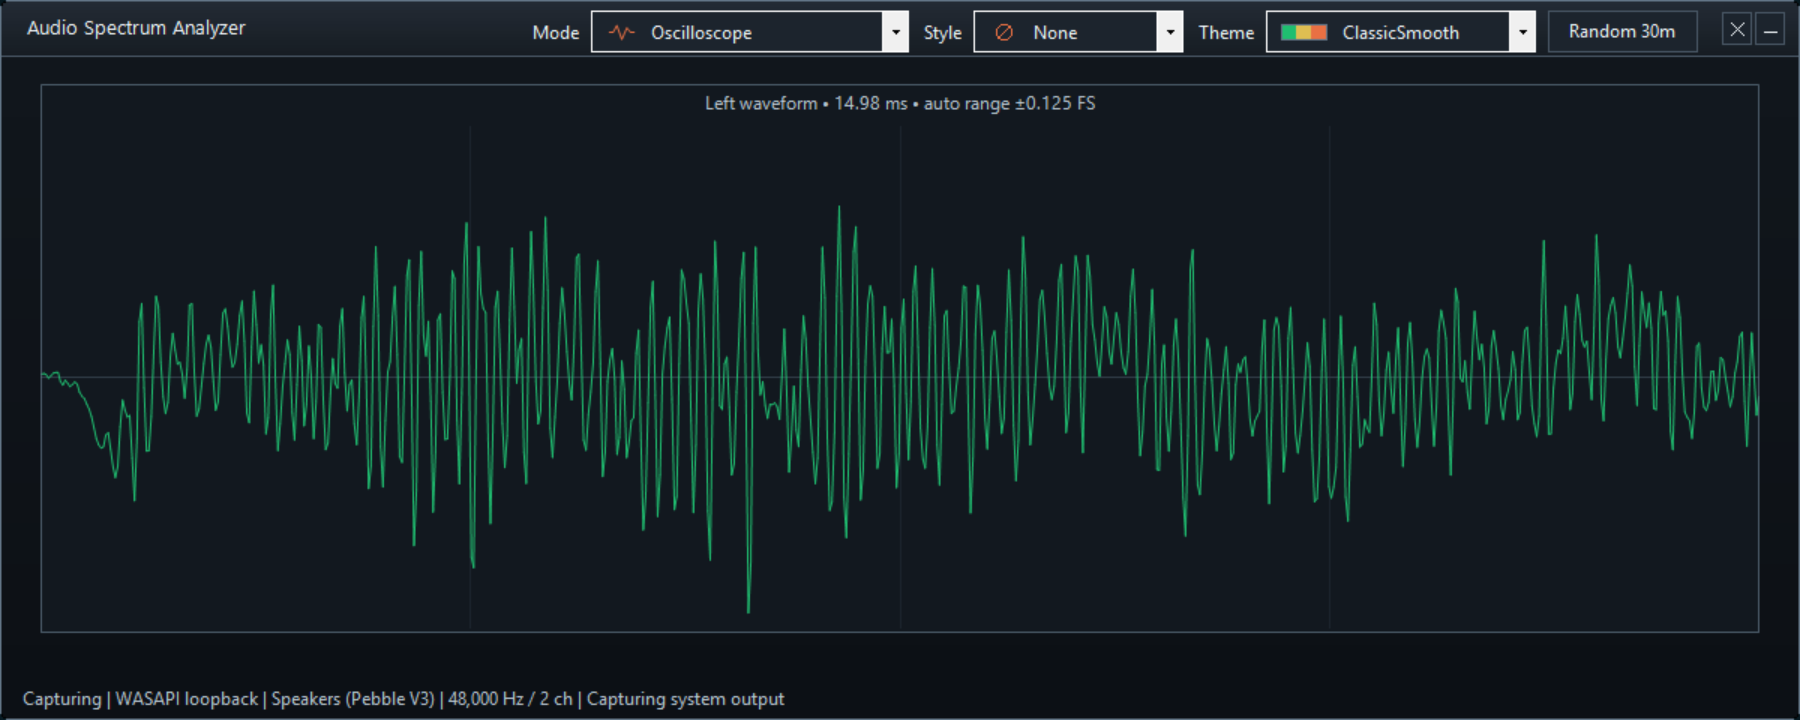
Task: Click 'Speakers (Pebble V3)' in status bar
Action: (x=353, y=699)
